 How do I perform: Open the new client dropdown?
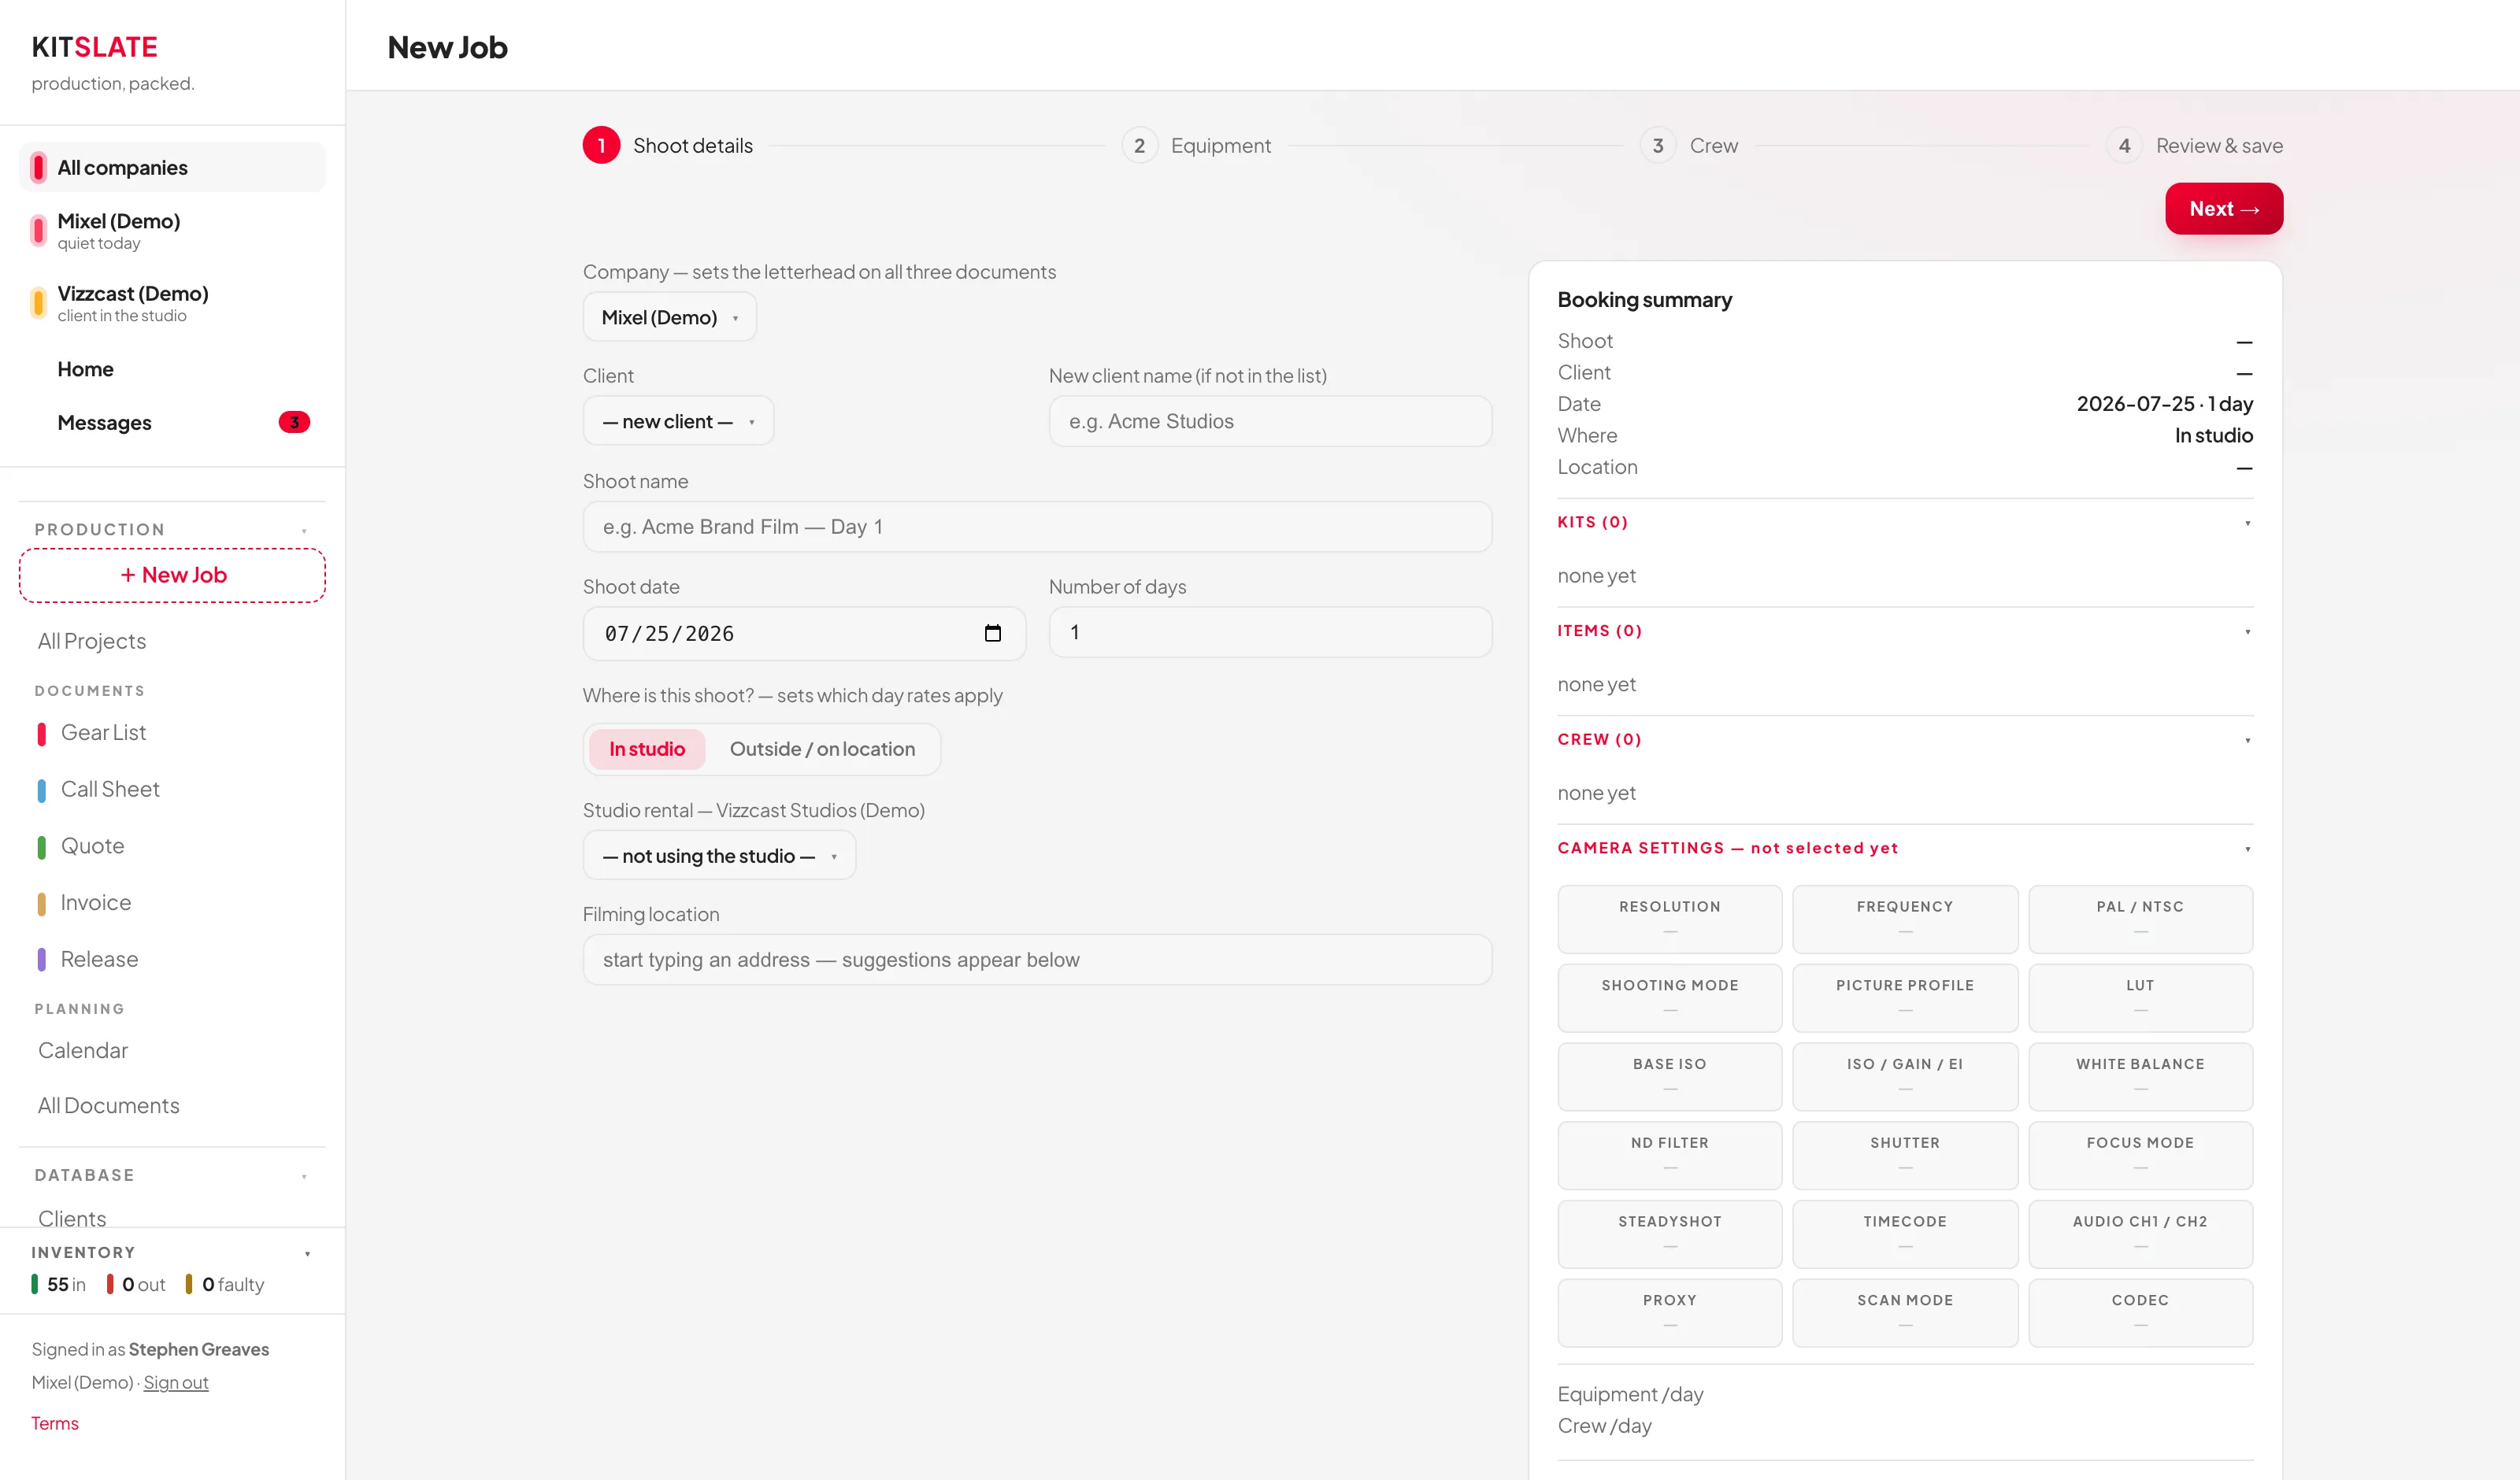tap(678, 421)
